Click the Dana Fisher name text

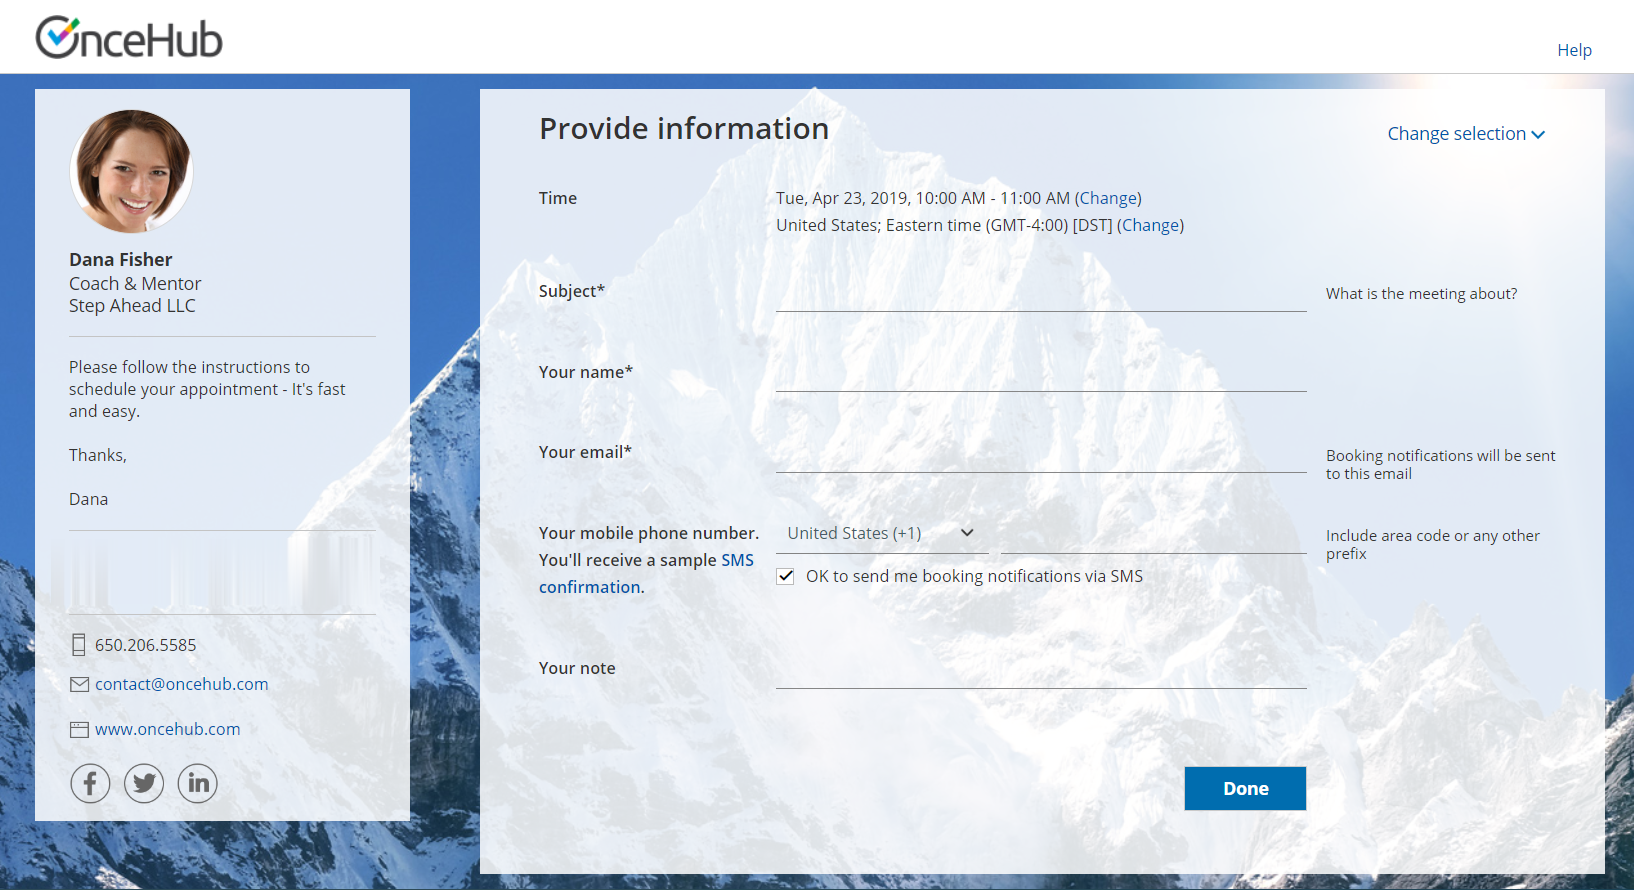coord(120,259)
